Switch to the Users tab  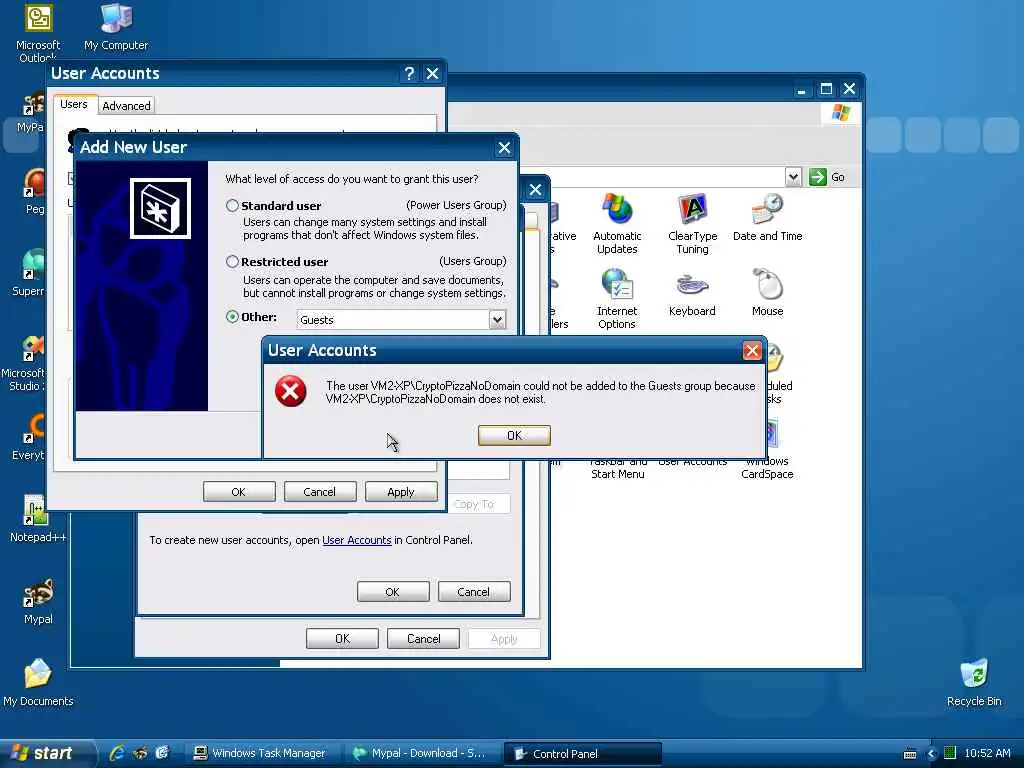click(x=73, y=104)
